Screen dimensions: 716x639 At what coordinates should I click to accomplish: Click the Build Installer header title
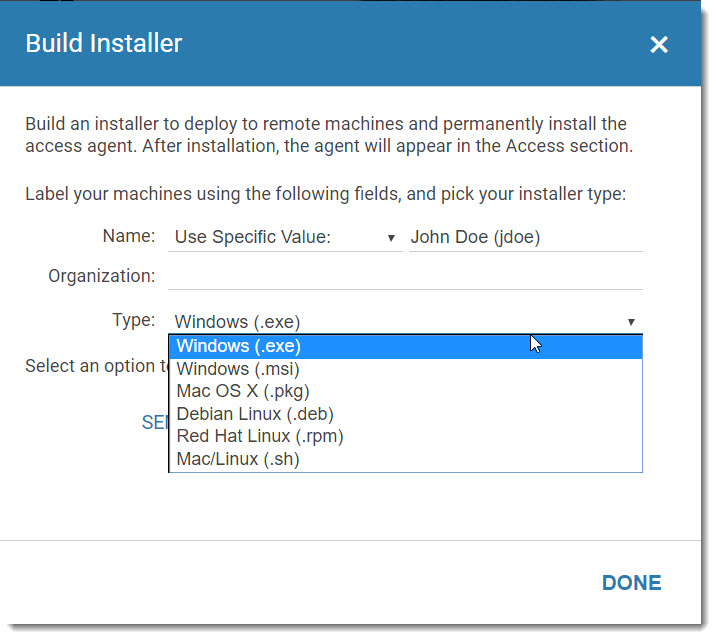[x=104, y=44]
